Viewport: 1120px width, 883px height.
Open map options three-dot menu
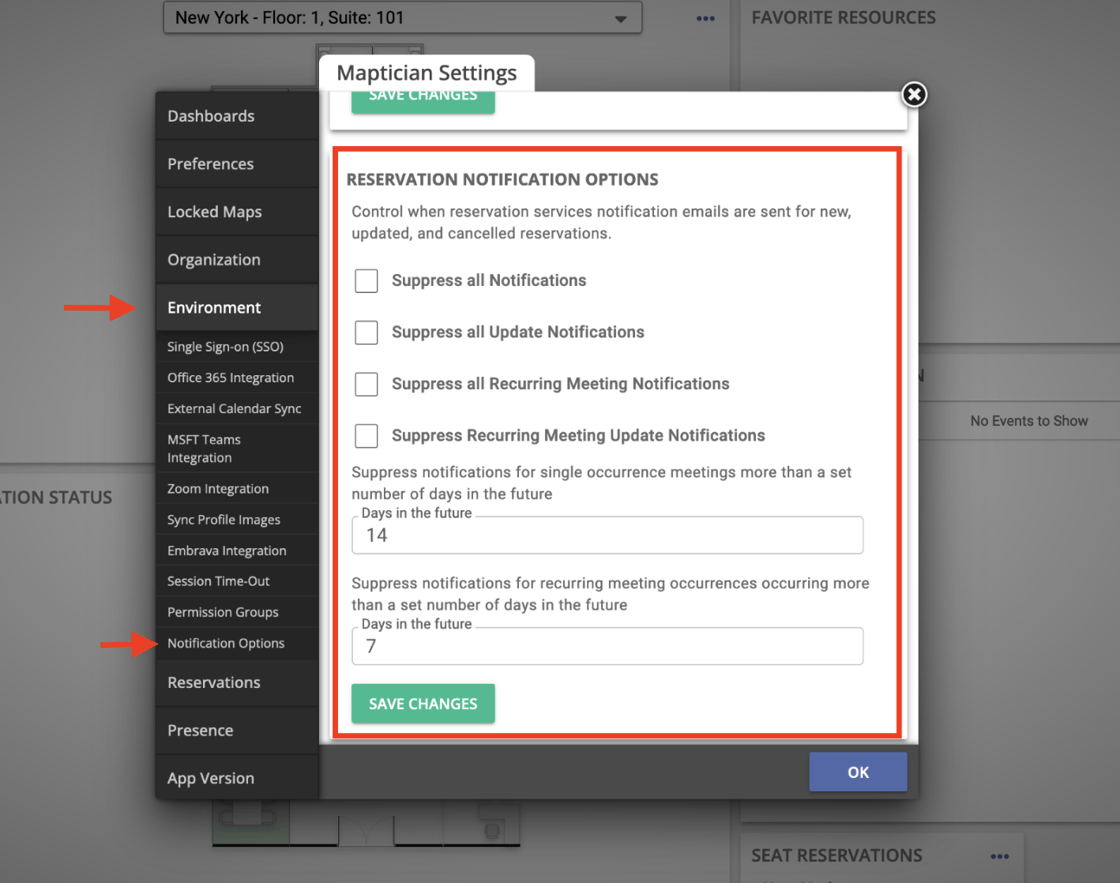(x=706, y=18)
